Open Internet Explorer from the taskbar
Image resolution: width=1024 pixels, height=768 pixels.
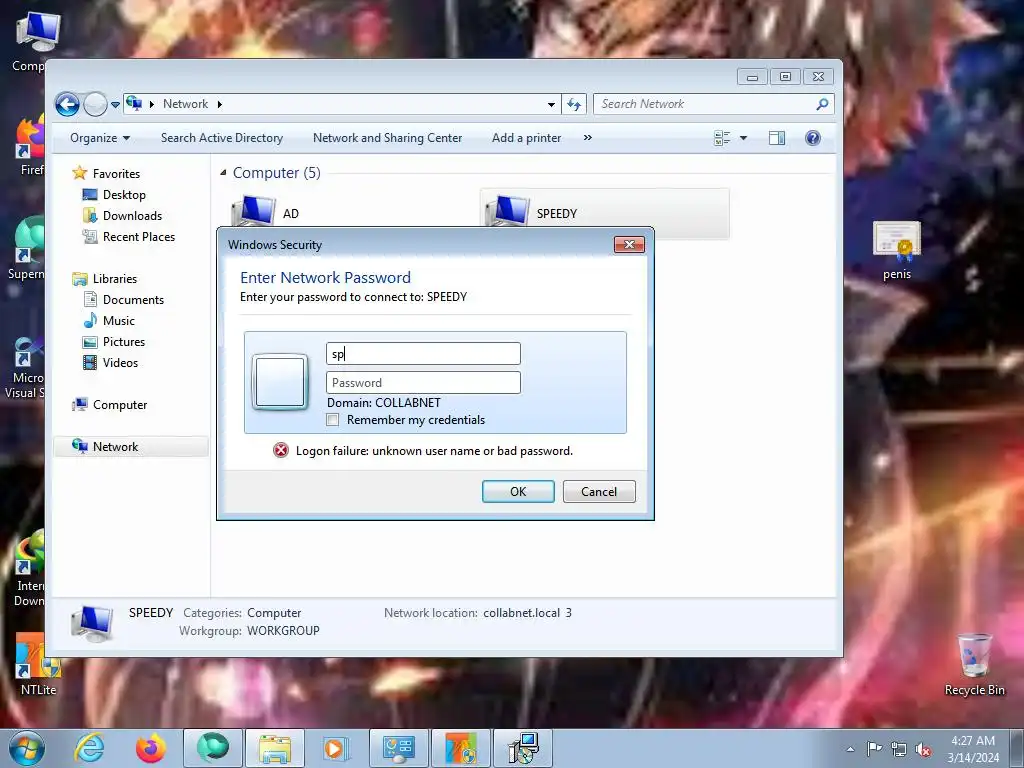pyautogui.click(x=89, y=748)
